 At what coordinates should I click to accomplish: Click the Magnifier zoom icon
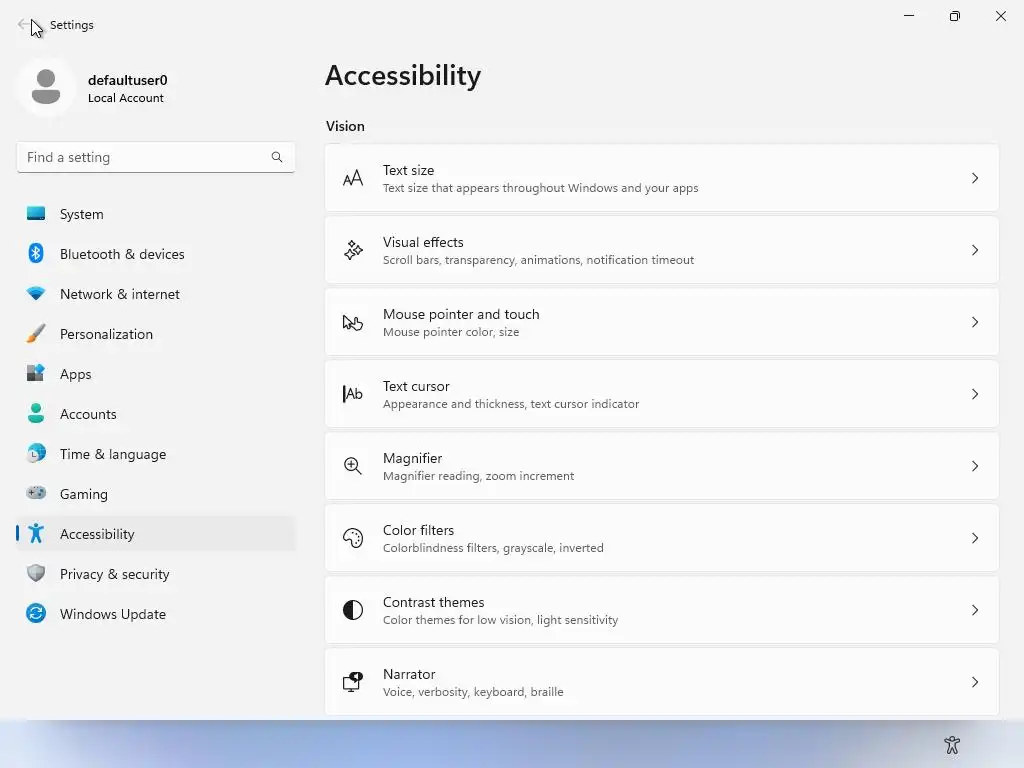tap(353, 466)
